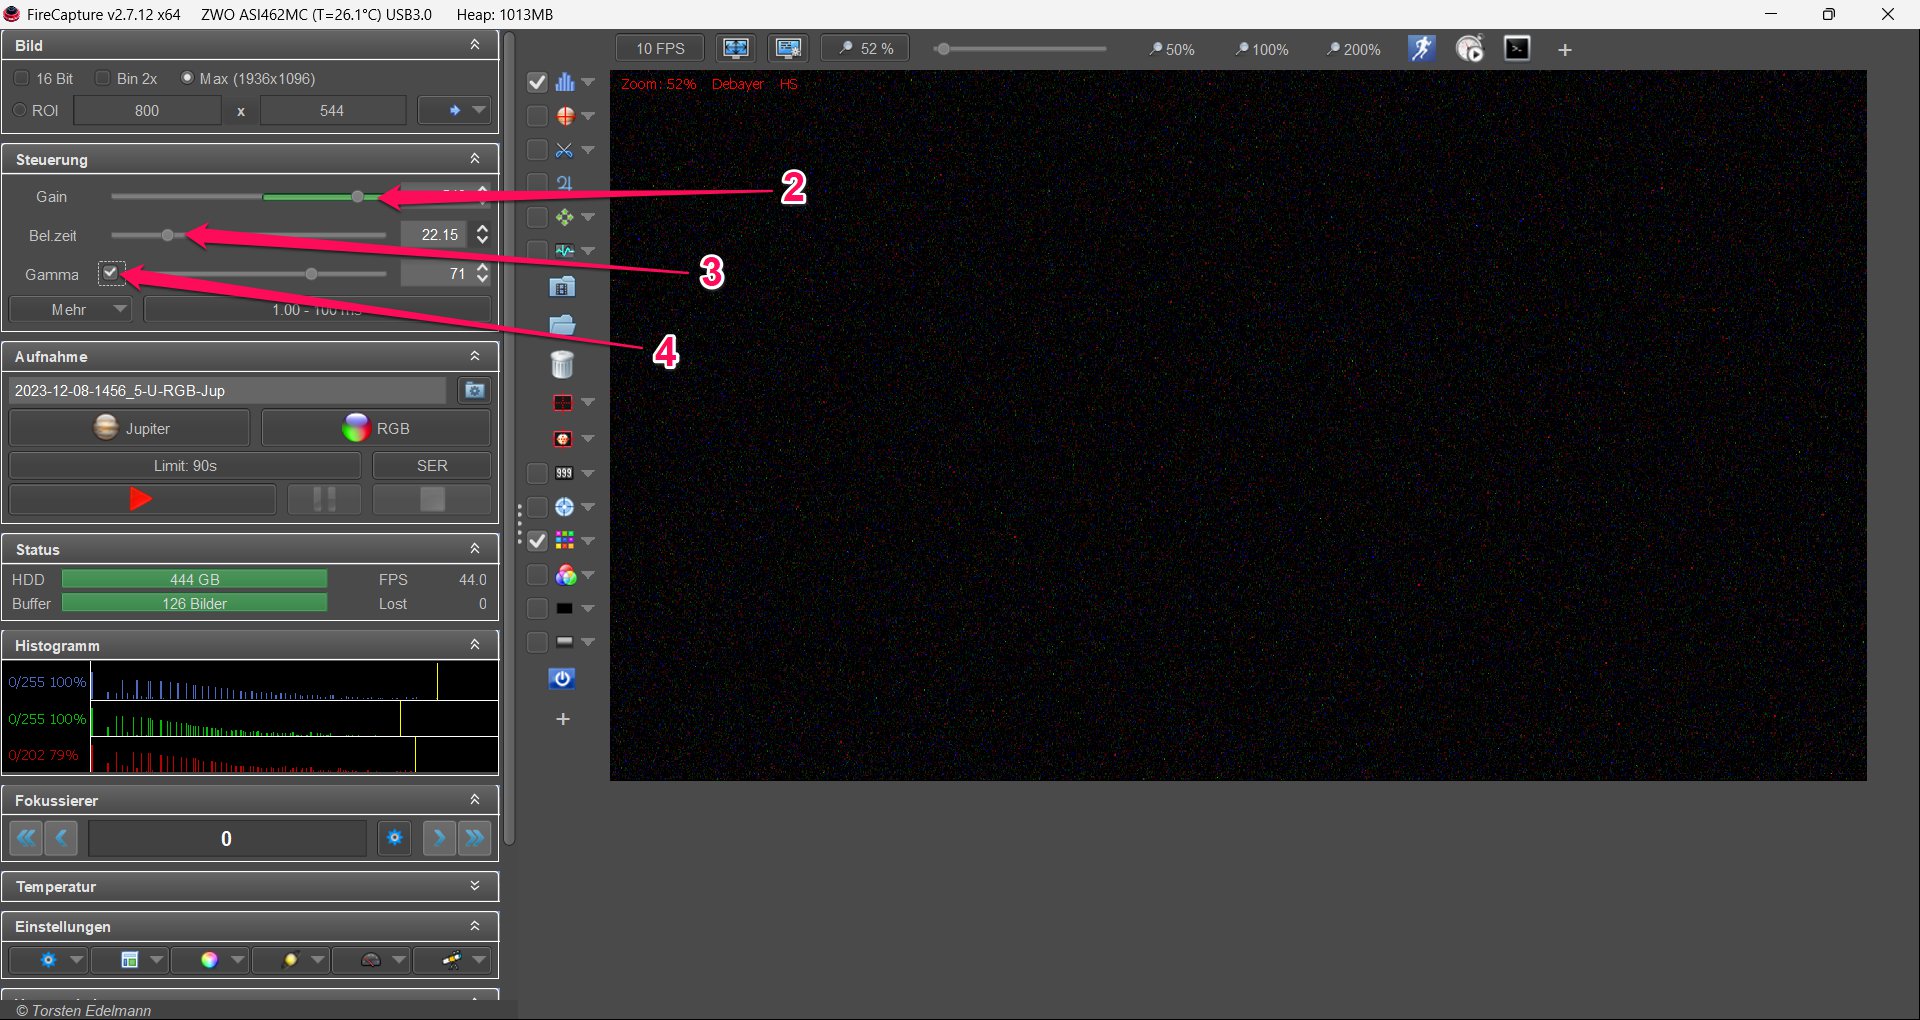Enable the 16 Bit option
Screen dimensions: 1920x1020
(x=22, y=78)
